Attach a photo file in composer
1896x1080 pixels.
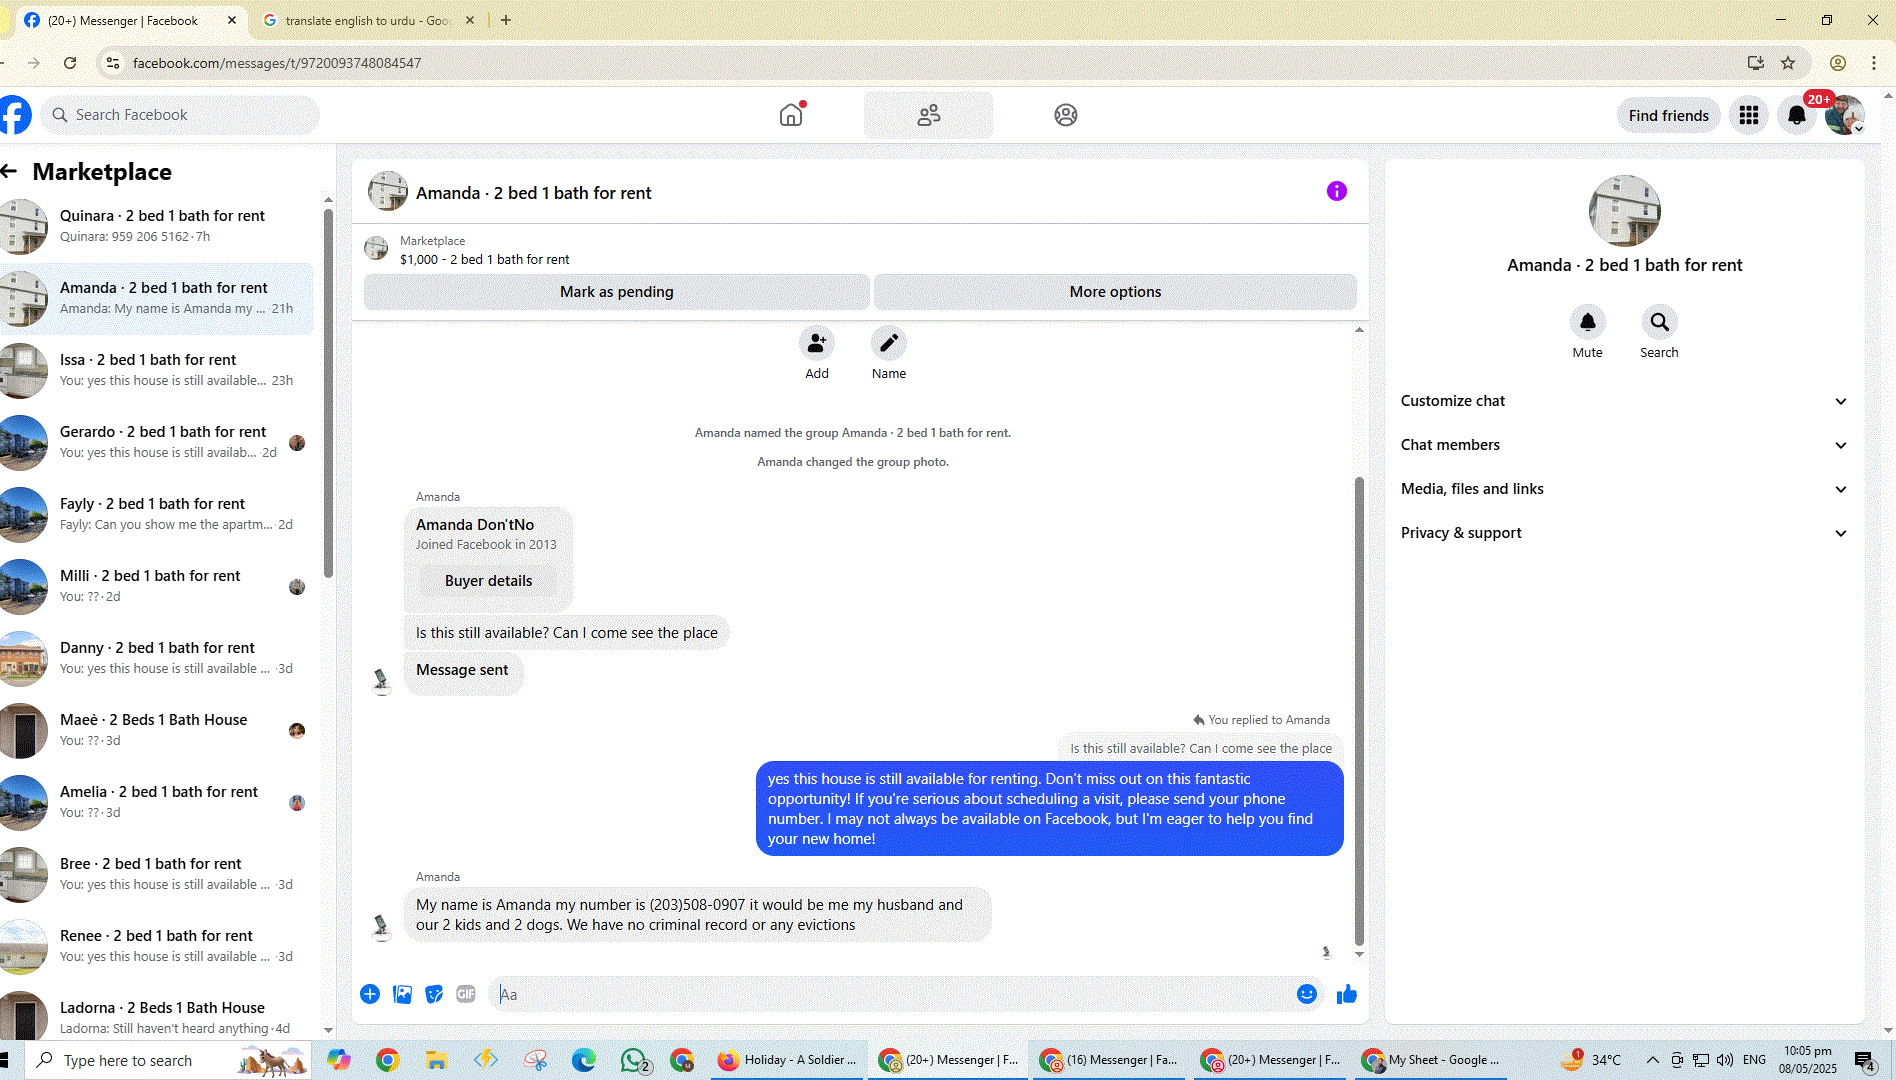coord(403,994)
